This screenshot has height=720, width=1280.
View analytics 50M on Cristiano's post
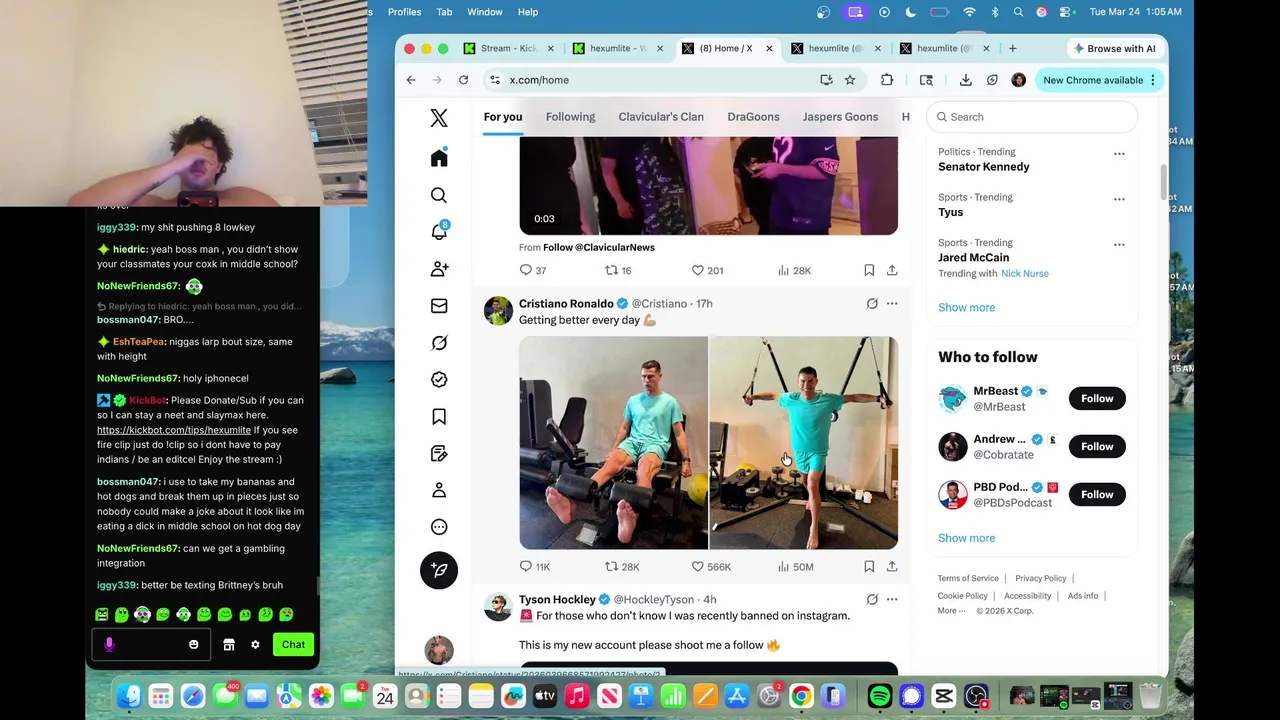pos(796,566)
